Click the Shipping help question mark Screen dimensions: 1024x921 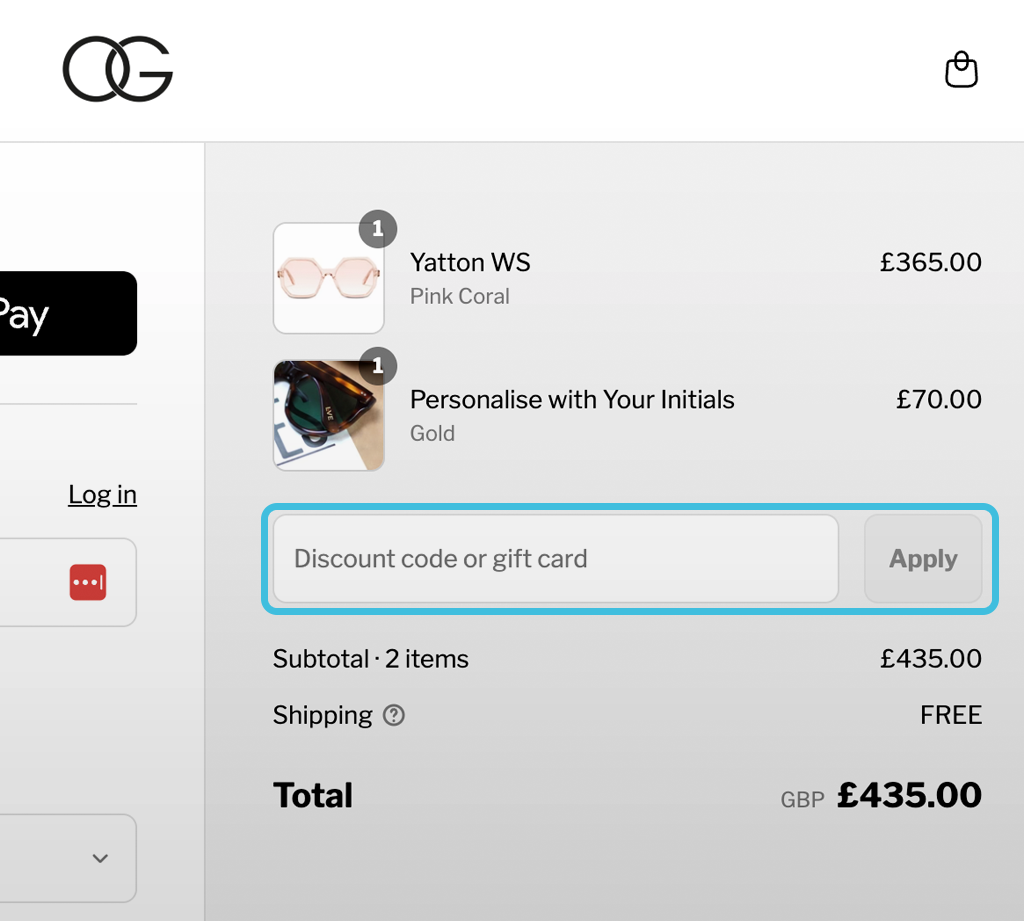[394, 715]
